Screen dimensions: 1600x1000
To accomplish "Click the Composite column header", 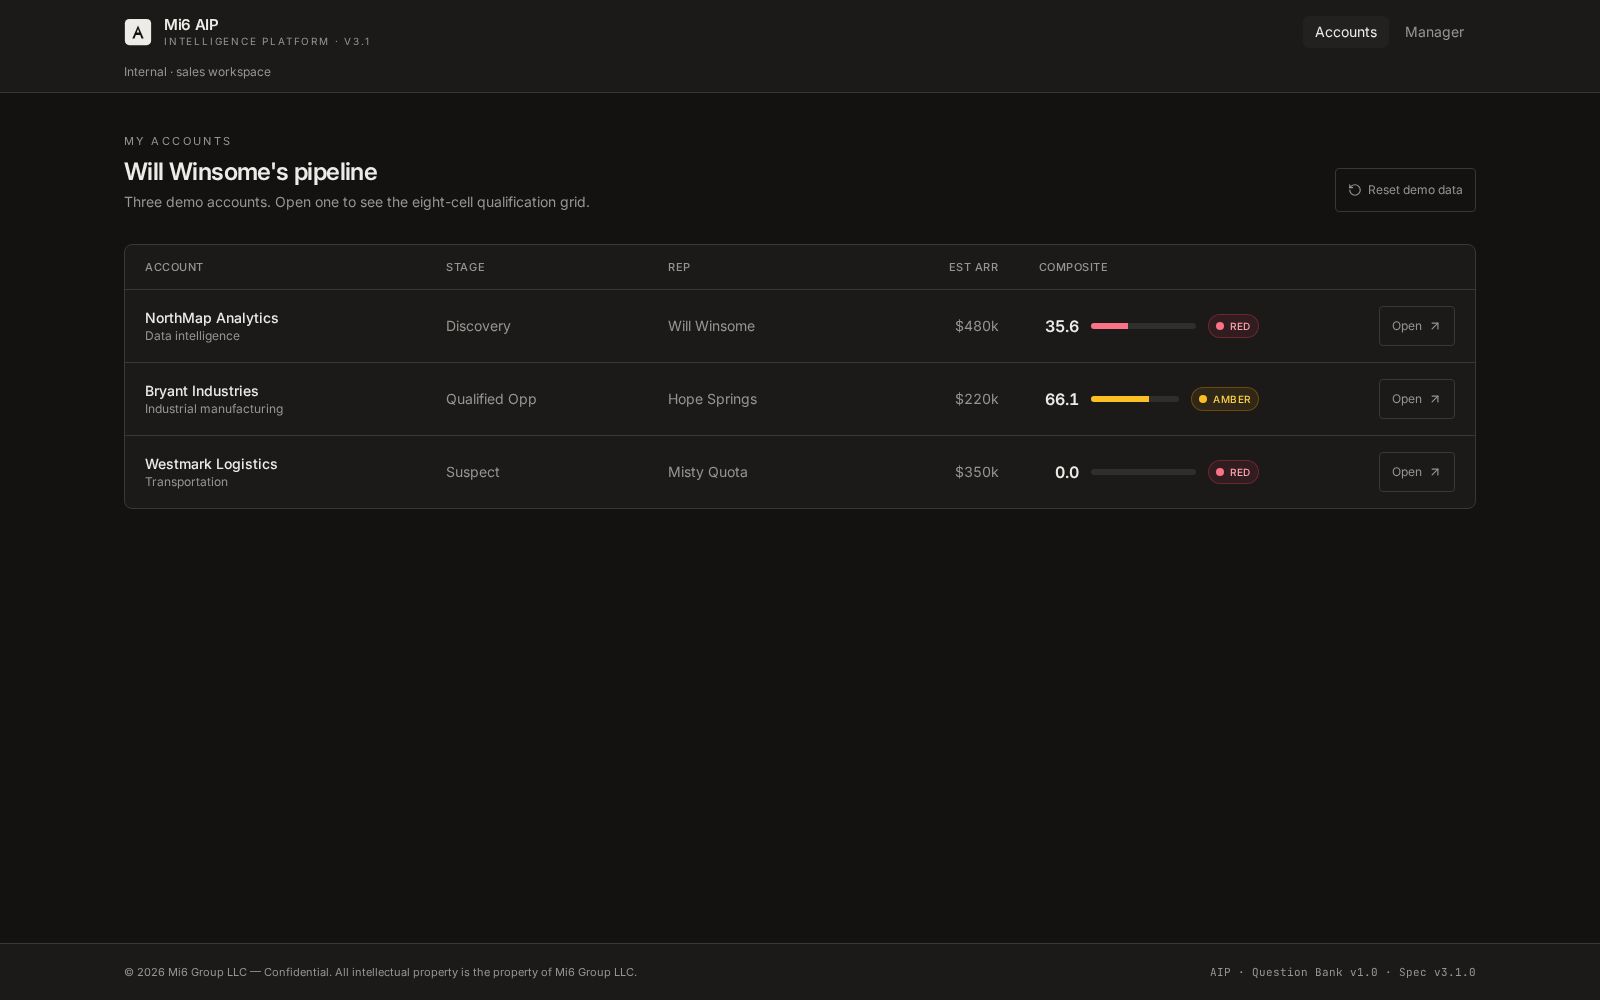I will pyautogui.click(x=1073, y=267).
